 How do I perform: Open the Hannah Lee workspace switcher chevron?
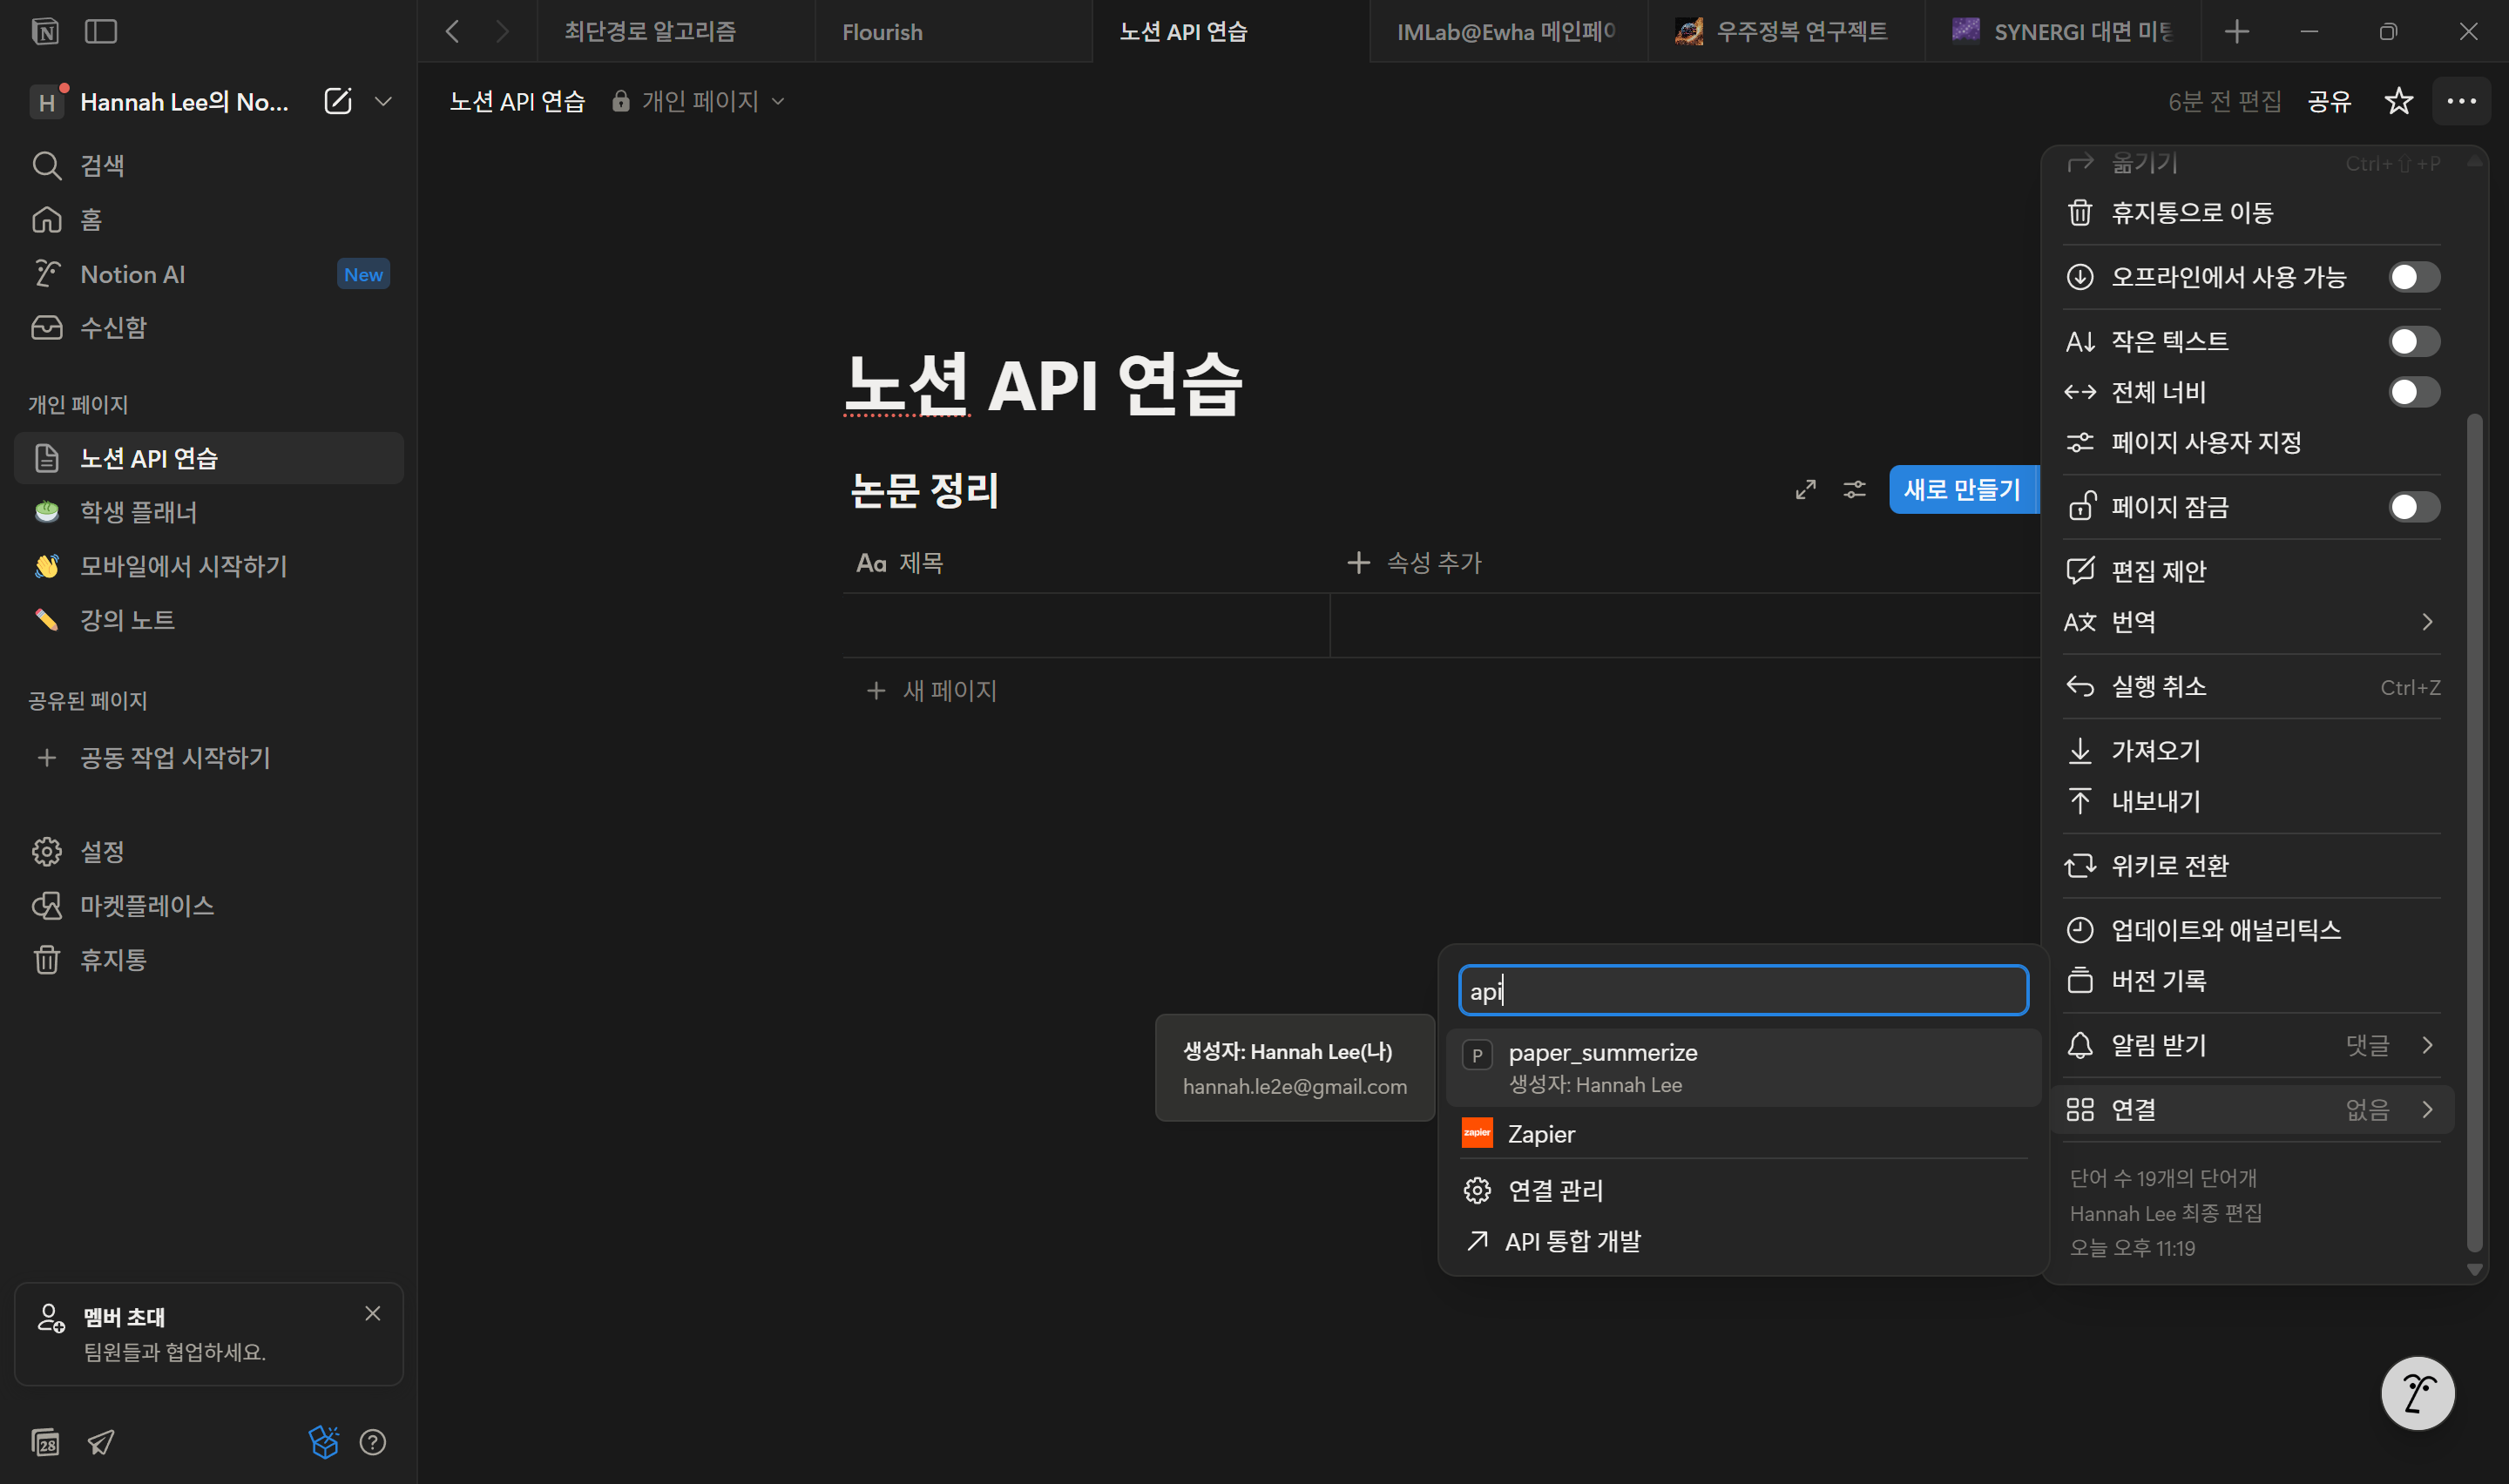[383, 101]
